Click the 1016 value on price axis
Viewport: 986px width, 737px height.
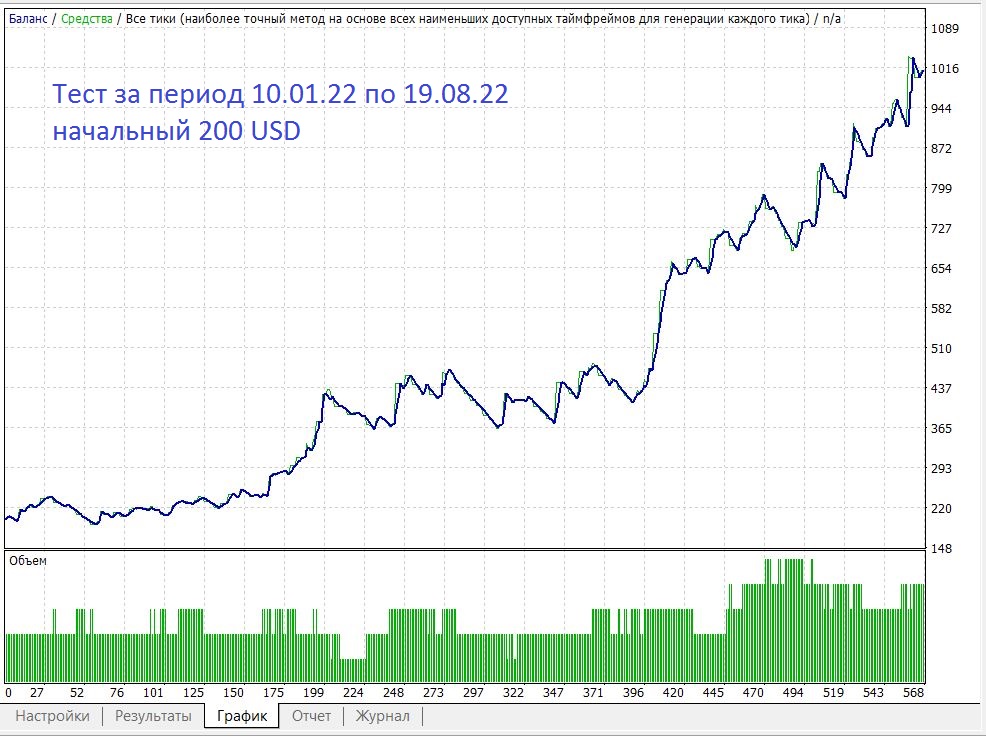point(944,69)
